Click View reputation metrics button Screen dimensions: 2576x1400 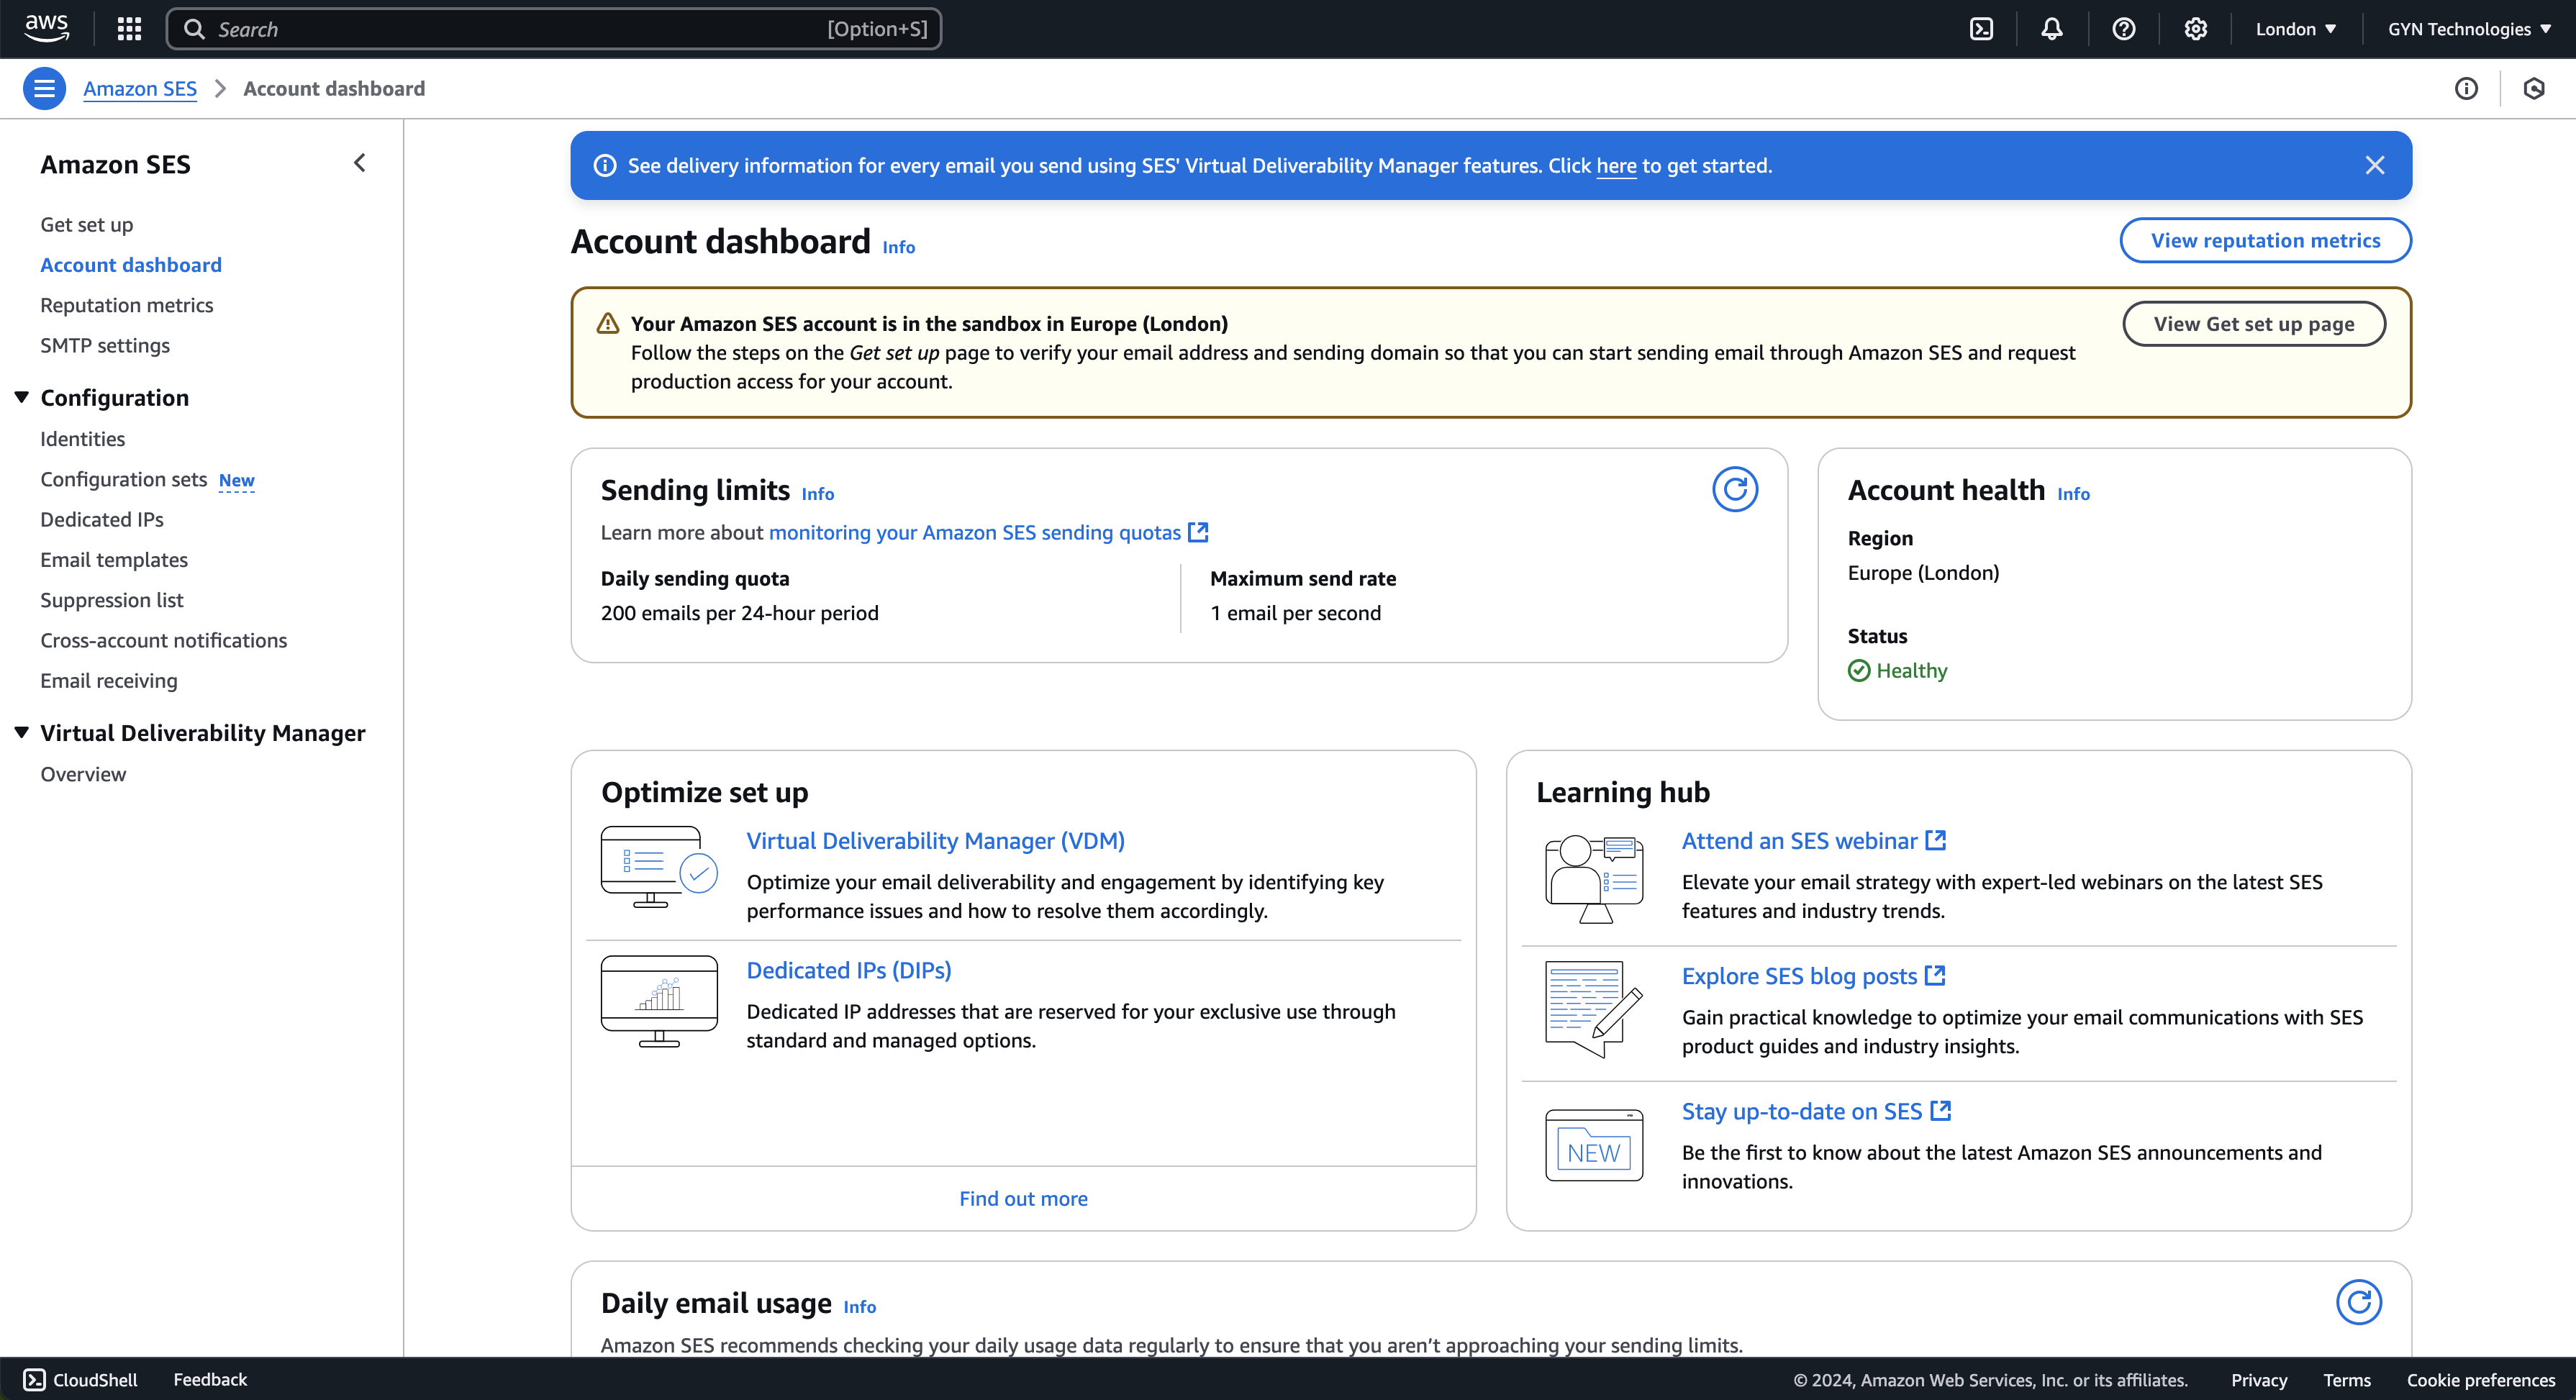[x=2266, y=240]
